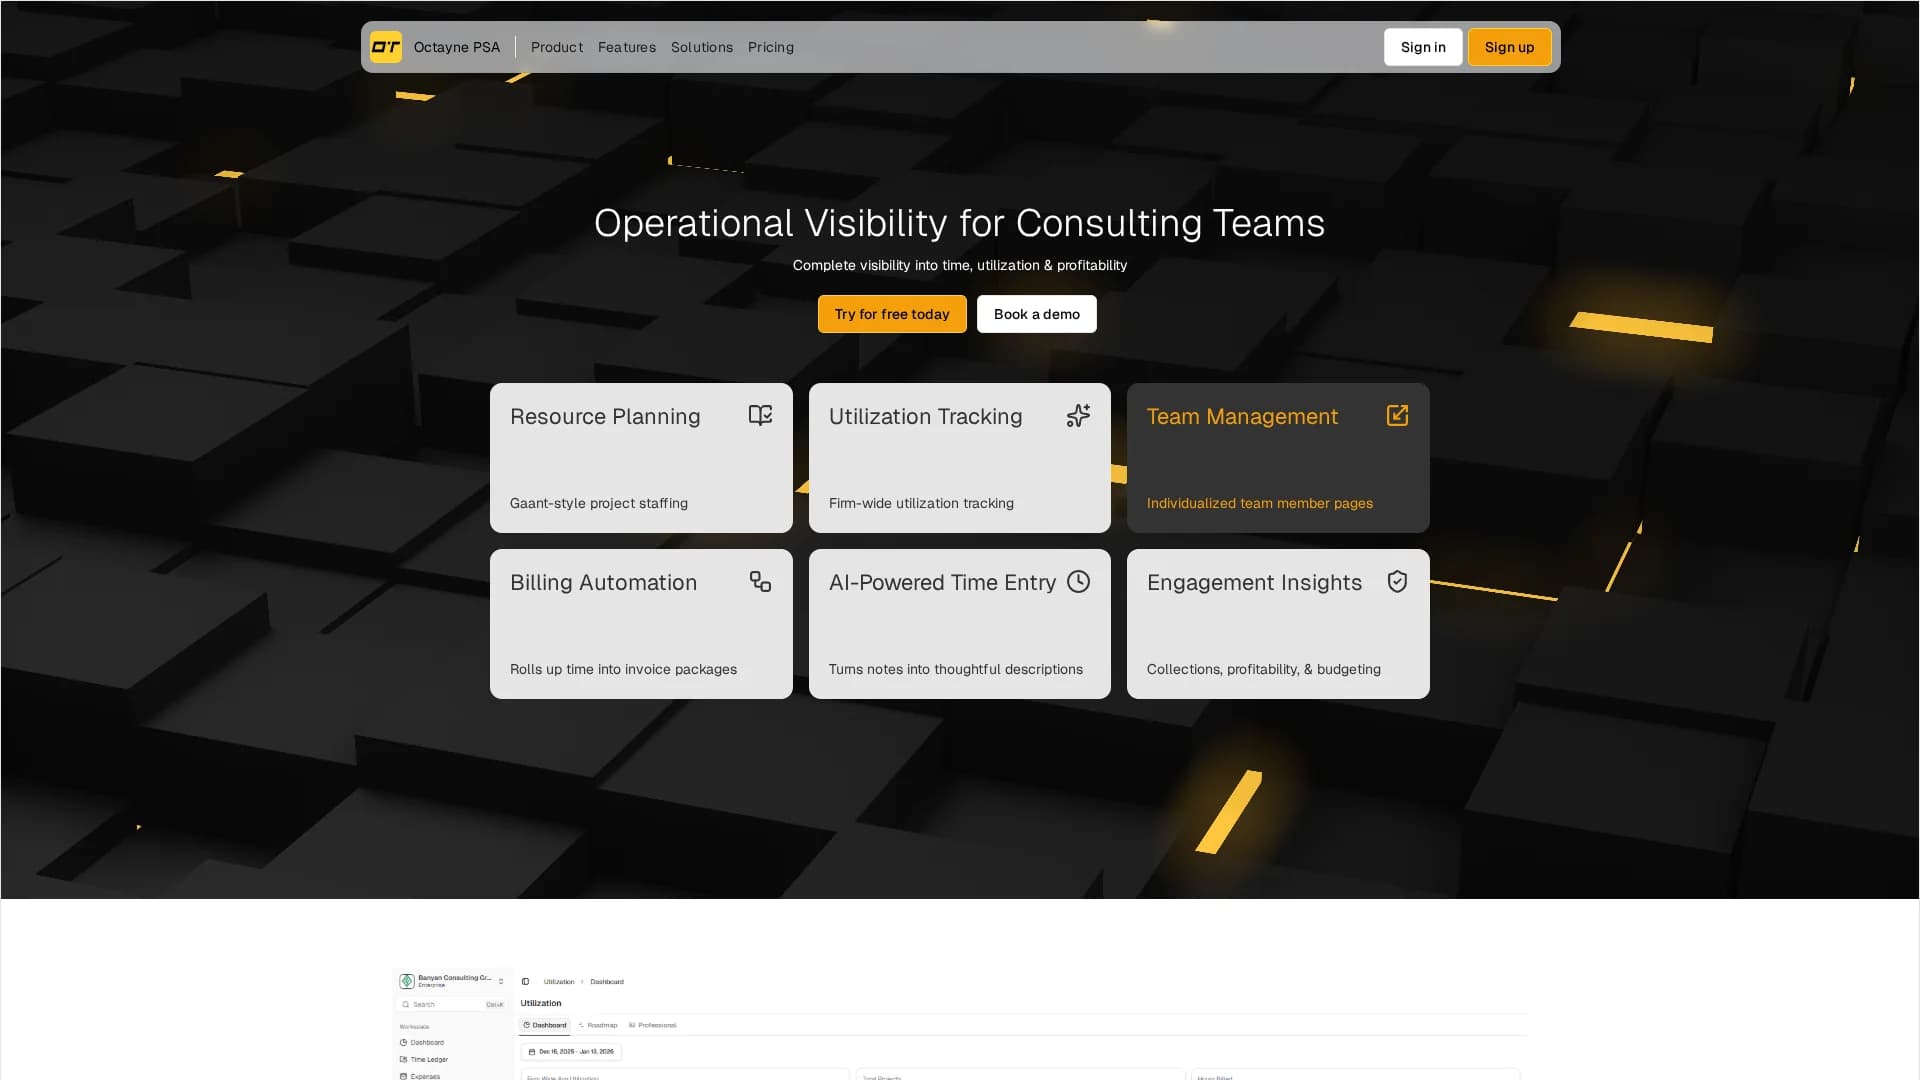Click 'Collections, profitability, & budgeting' text
1920x1080 pixels.
(1263, 669)
